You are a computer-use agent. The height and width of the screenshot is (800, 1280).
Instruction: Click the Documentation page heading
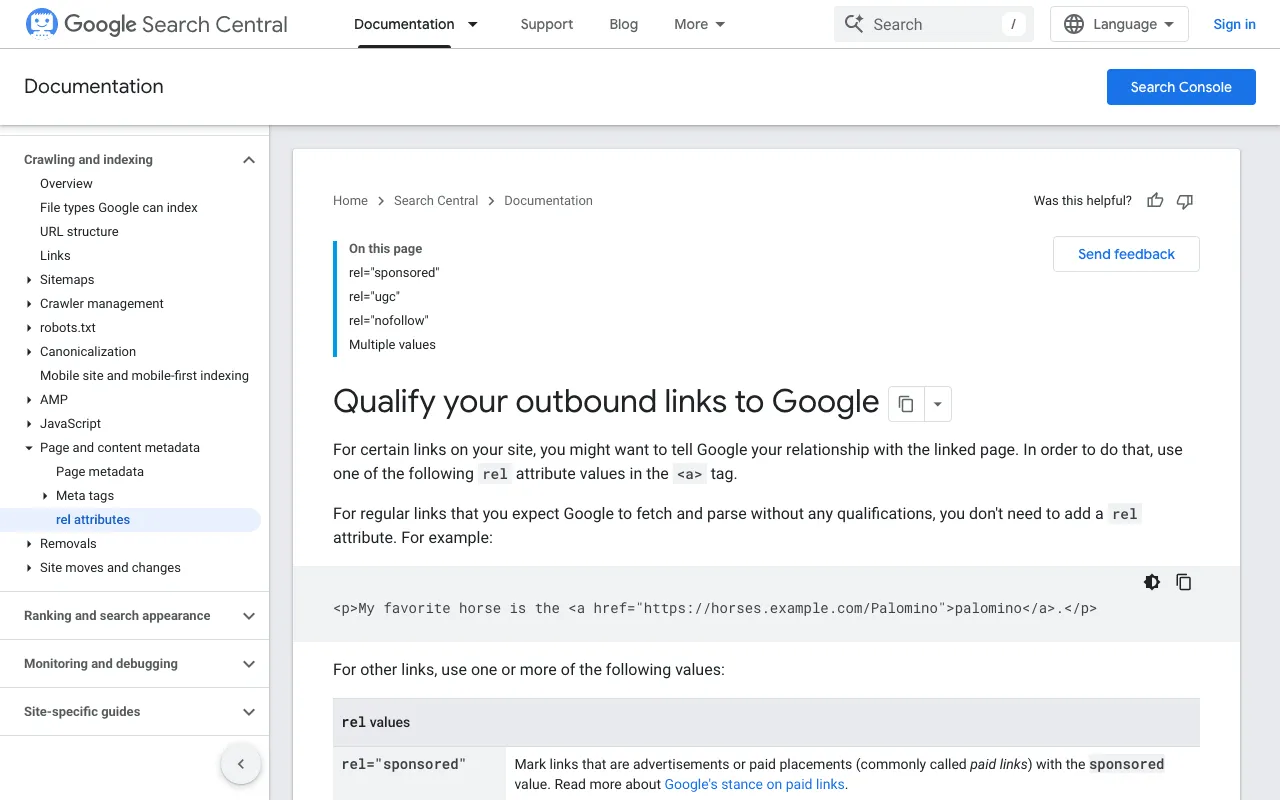(94, 87)
